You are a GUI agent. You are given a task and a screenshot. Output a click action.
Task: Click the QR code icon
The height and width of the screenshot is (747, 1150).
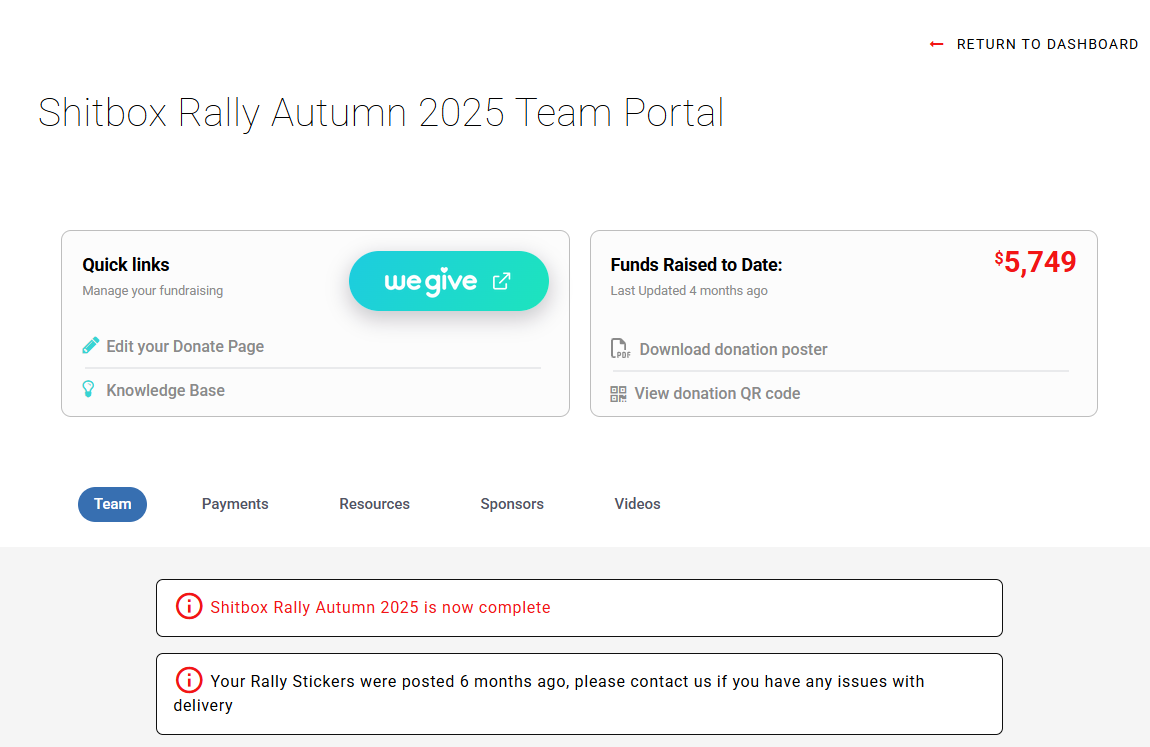(619, 394)
